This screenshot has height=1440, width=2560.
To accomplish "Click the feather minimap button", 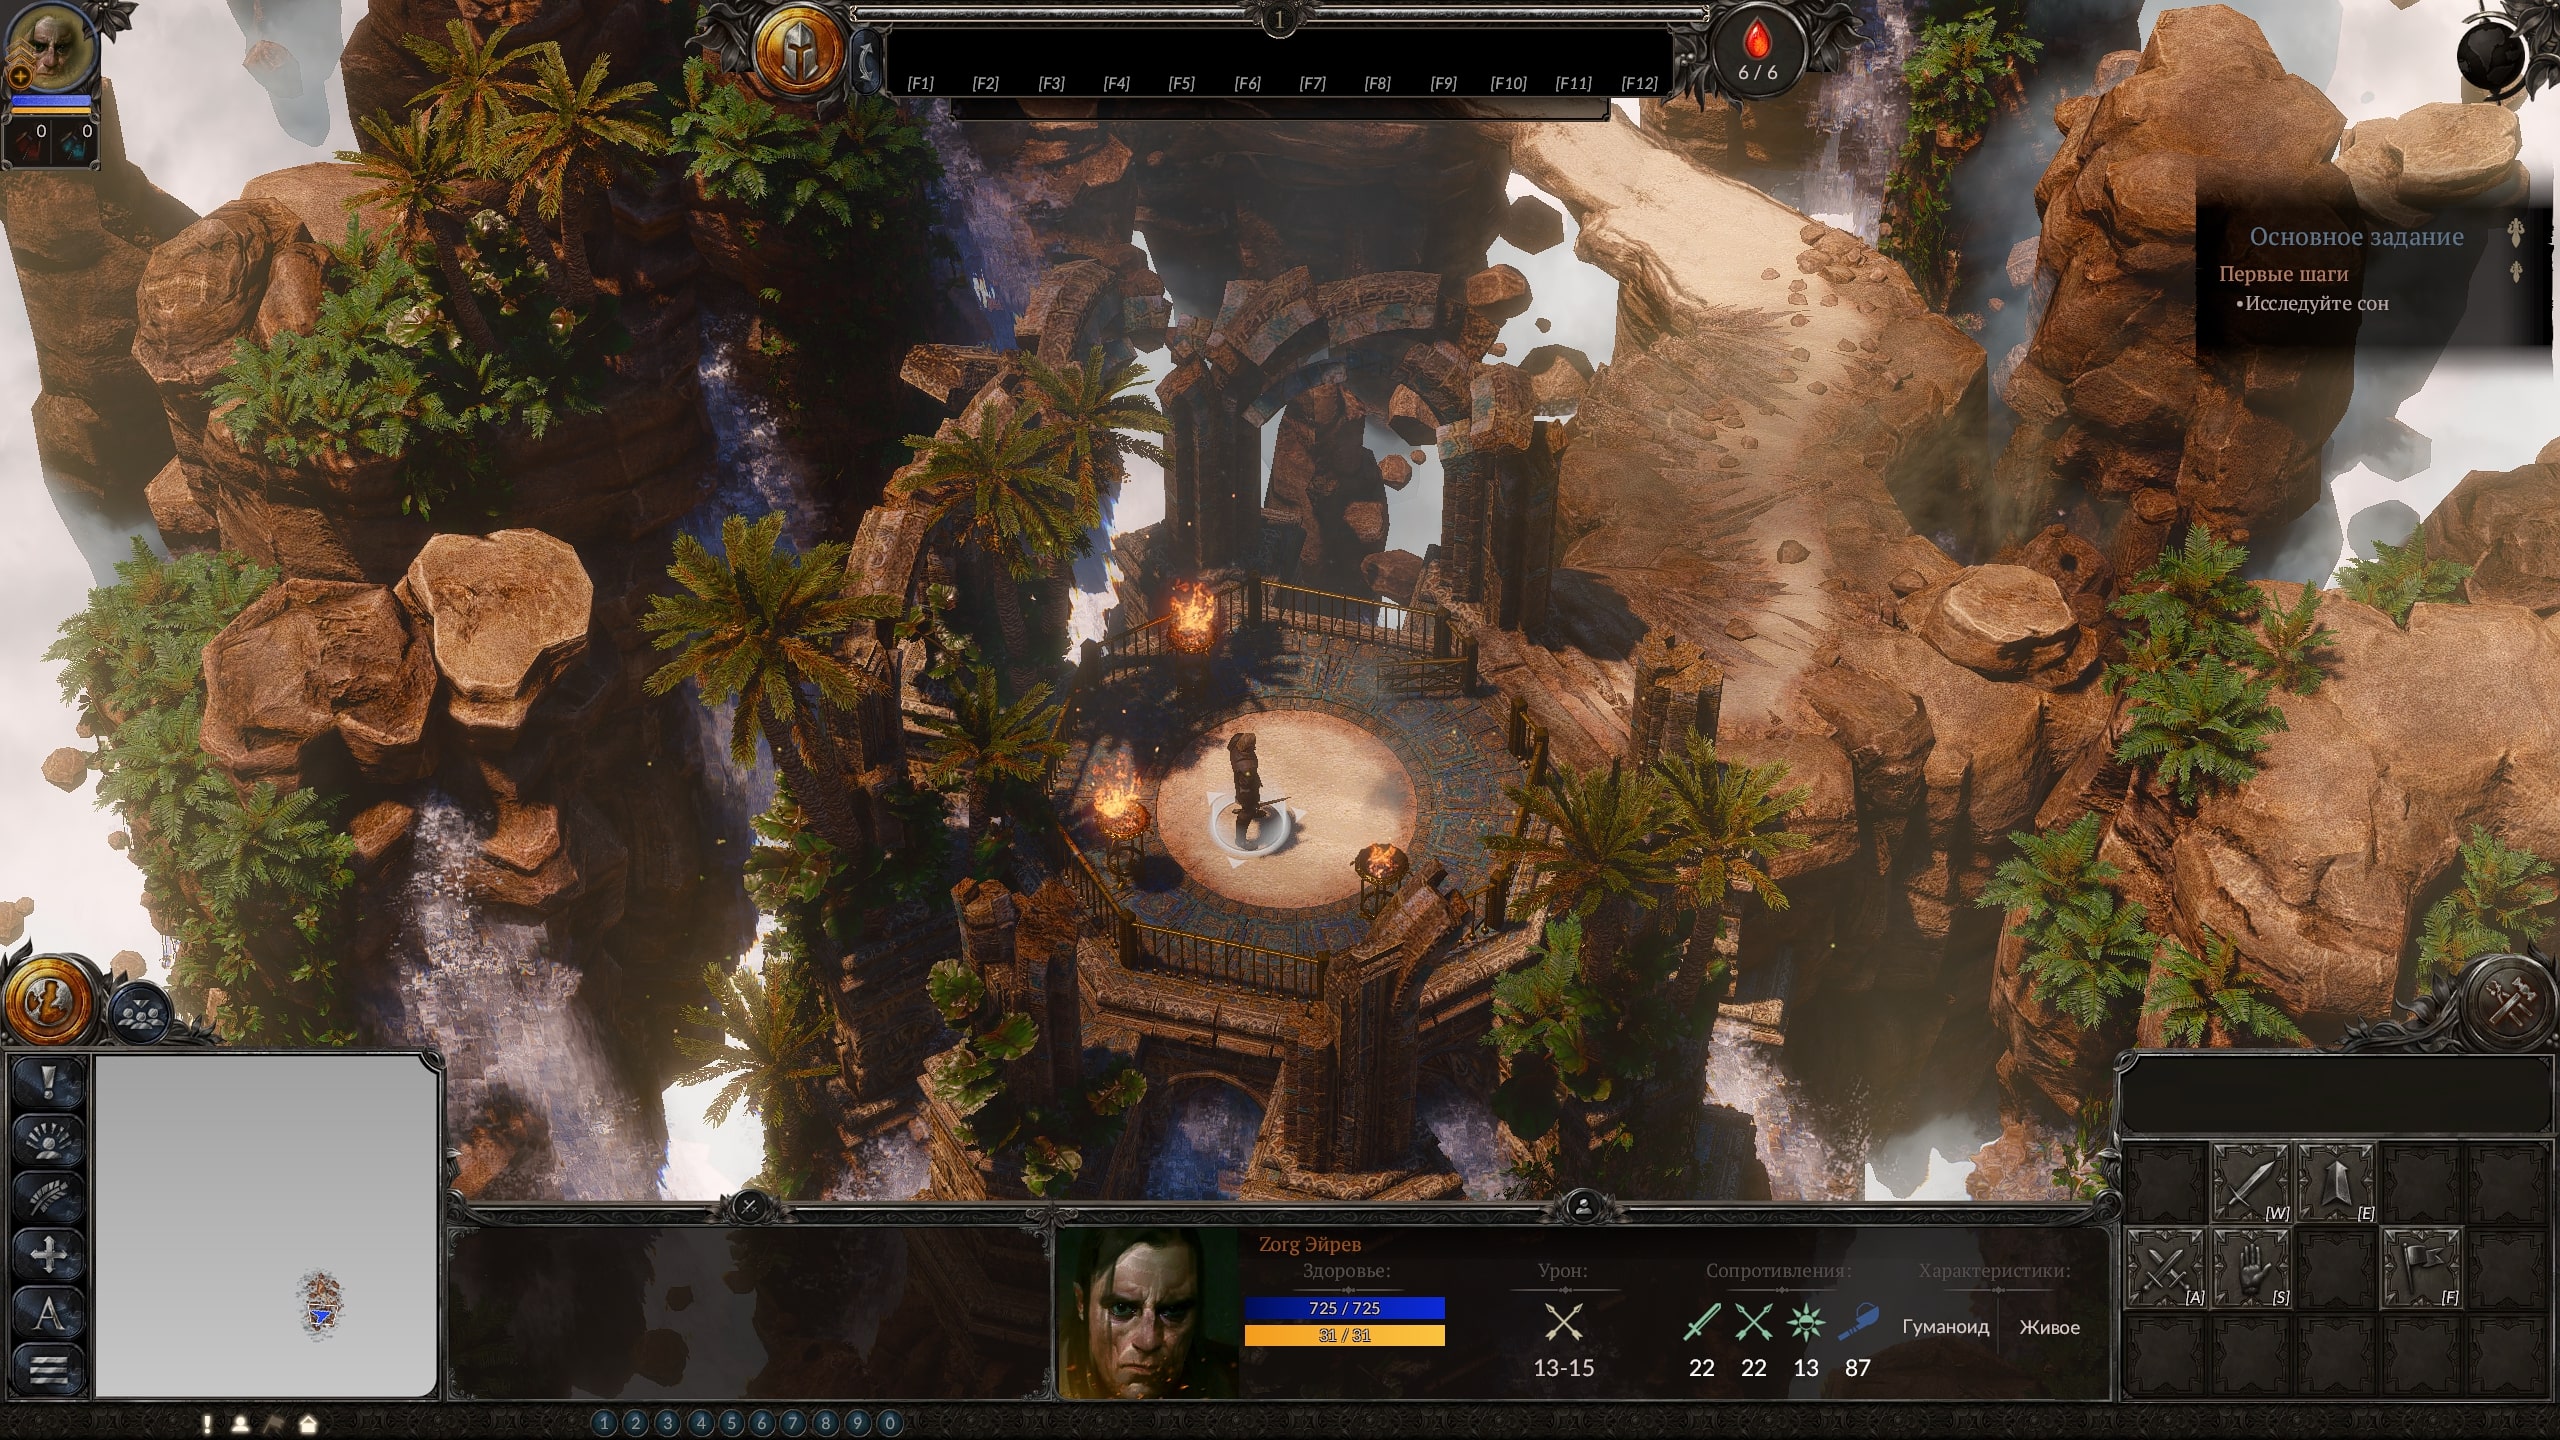I will 48,1197.
